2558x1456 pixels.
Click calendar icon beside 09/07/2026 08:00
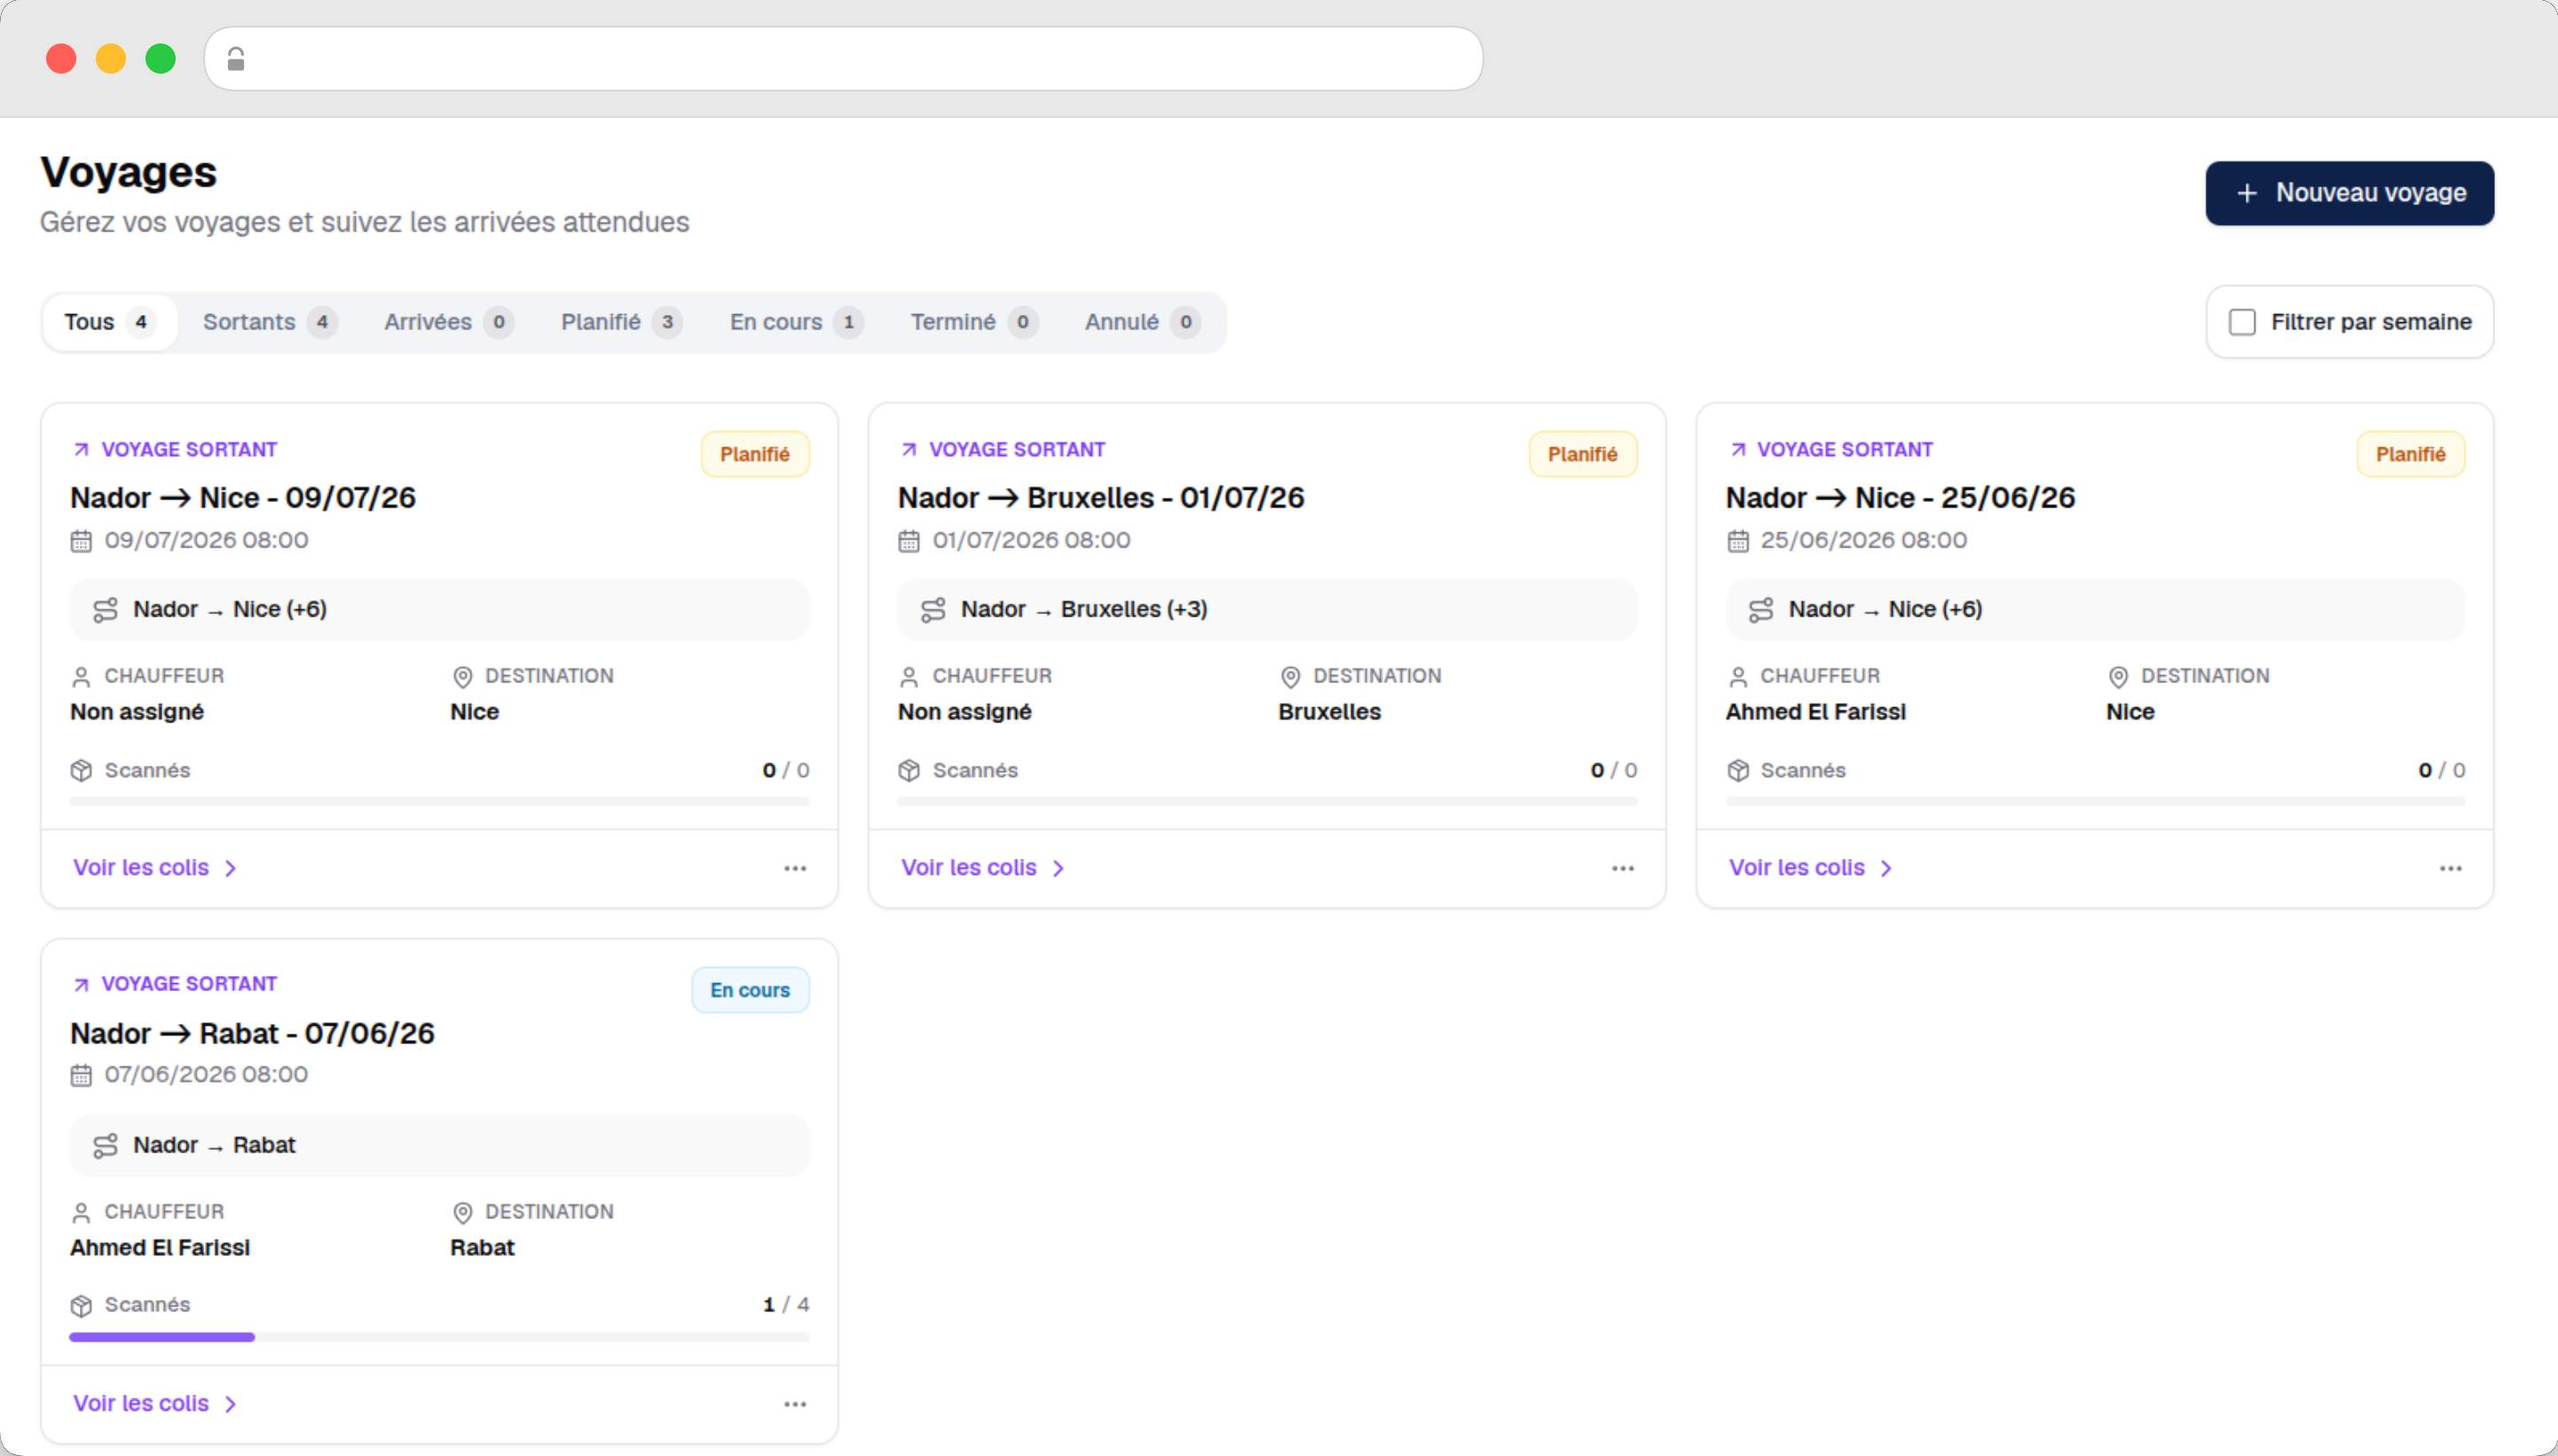point(81,541)
